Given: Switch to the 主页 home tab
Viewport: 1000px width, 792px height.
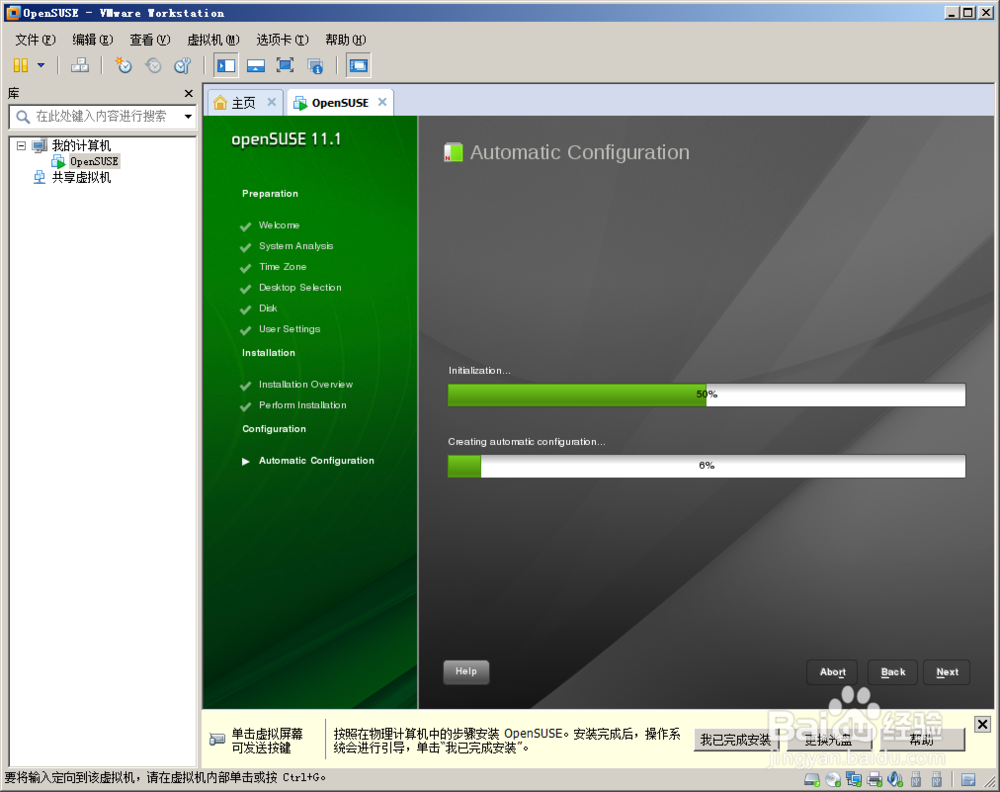Looking at the screenshot, I should [243, 103].
